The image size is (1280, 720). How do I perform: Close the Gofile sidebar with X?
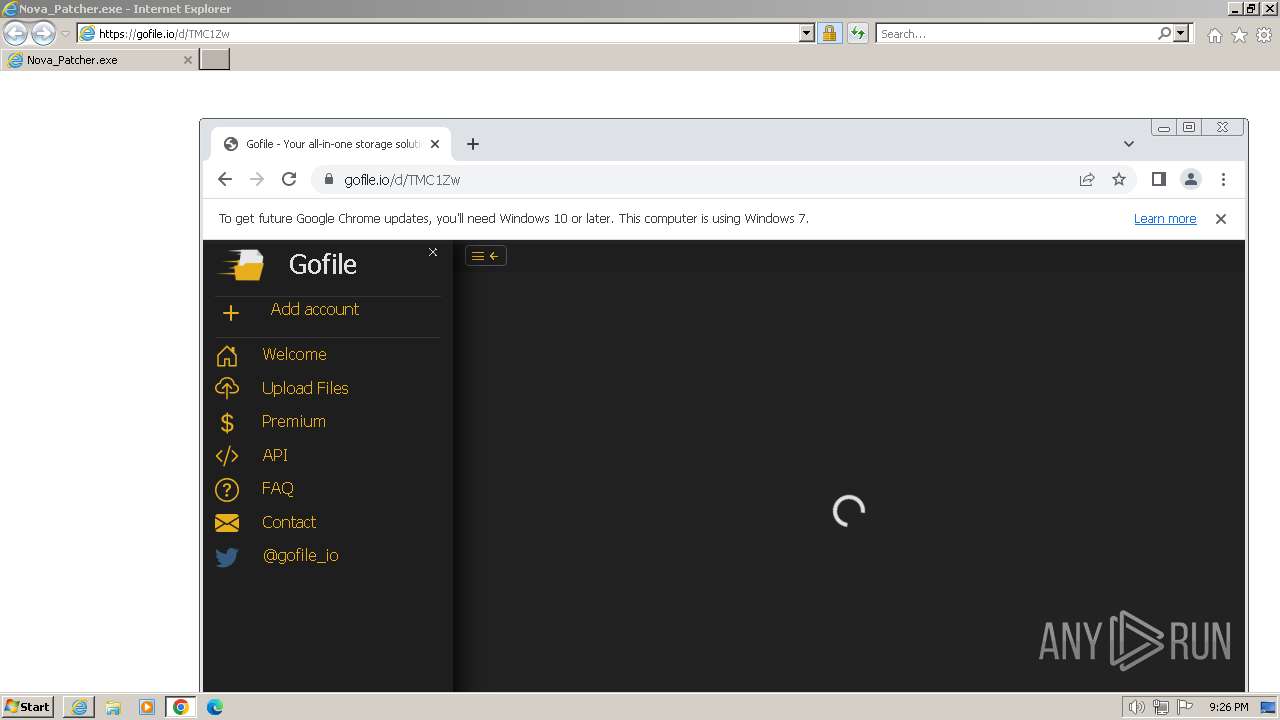click(x=433, y=252)
